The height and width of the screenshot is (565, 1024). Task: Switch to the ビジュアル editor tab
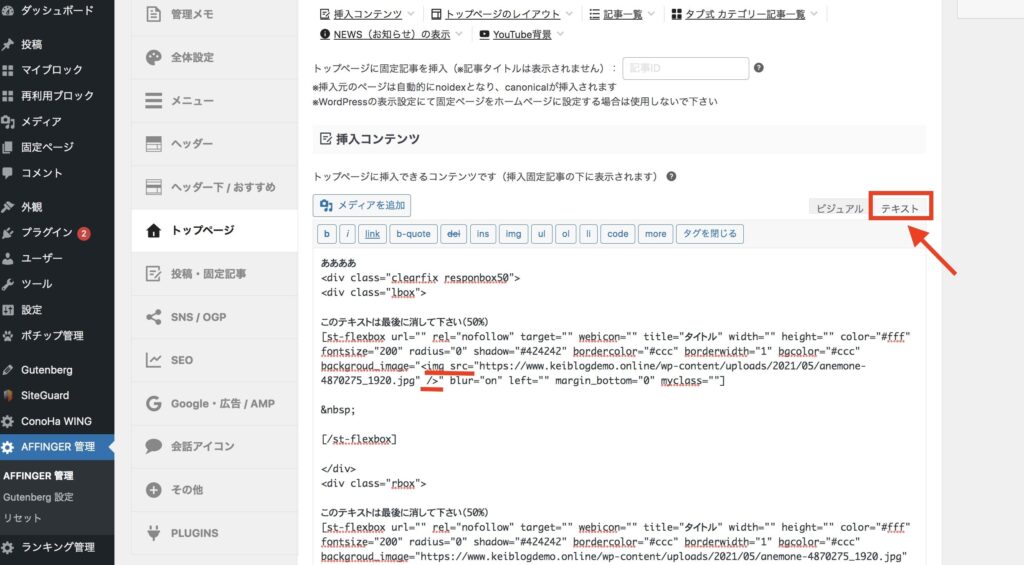(x=839, y=208)
